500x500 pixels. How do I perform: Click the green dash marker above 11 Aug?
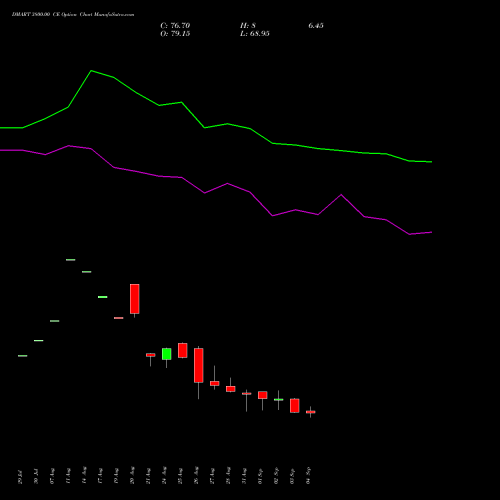tap(70, 260)
